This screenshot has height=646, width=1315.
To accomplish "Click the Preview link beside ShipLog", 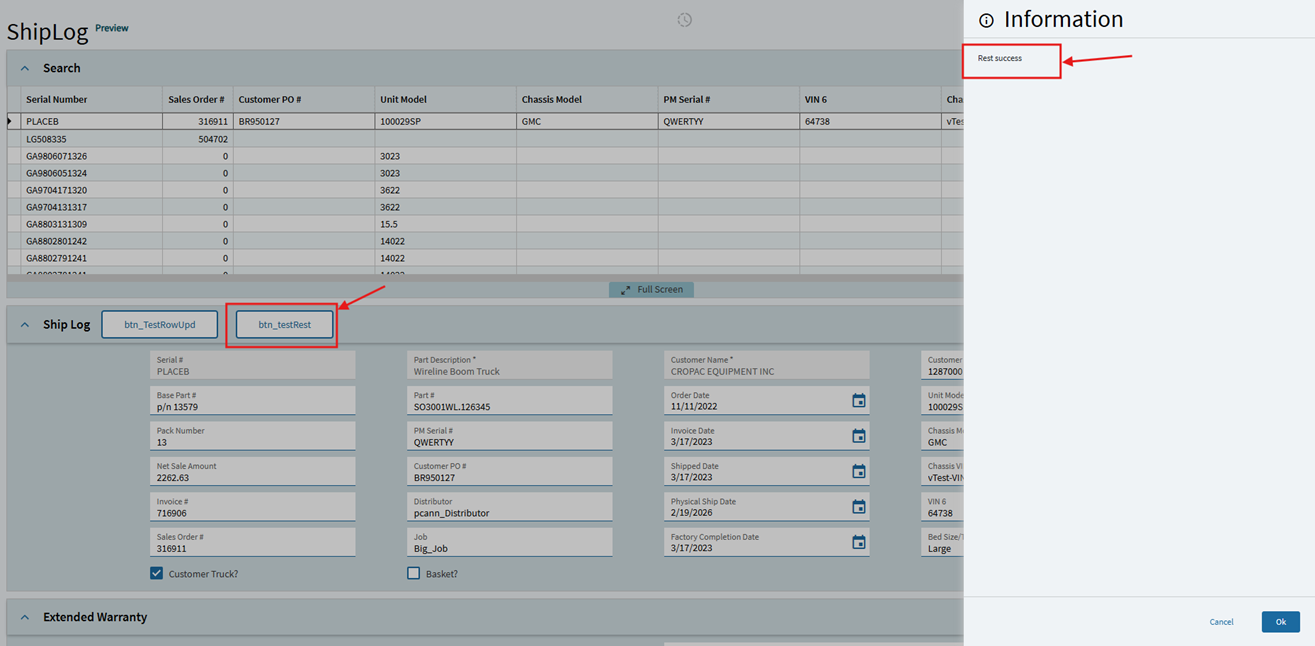I will coord(112,28).
